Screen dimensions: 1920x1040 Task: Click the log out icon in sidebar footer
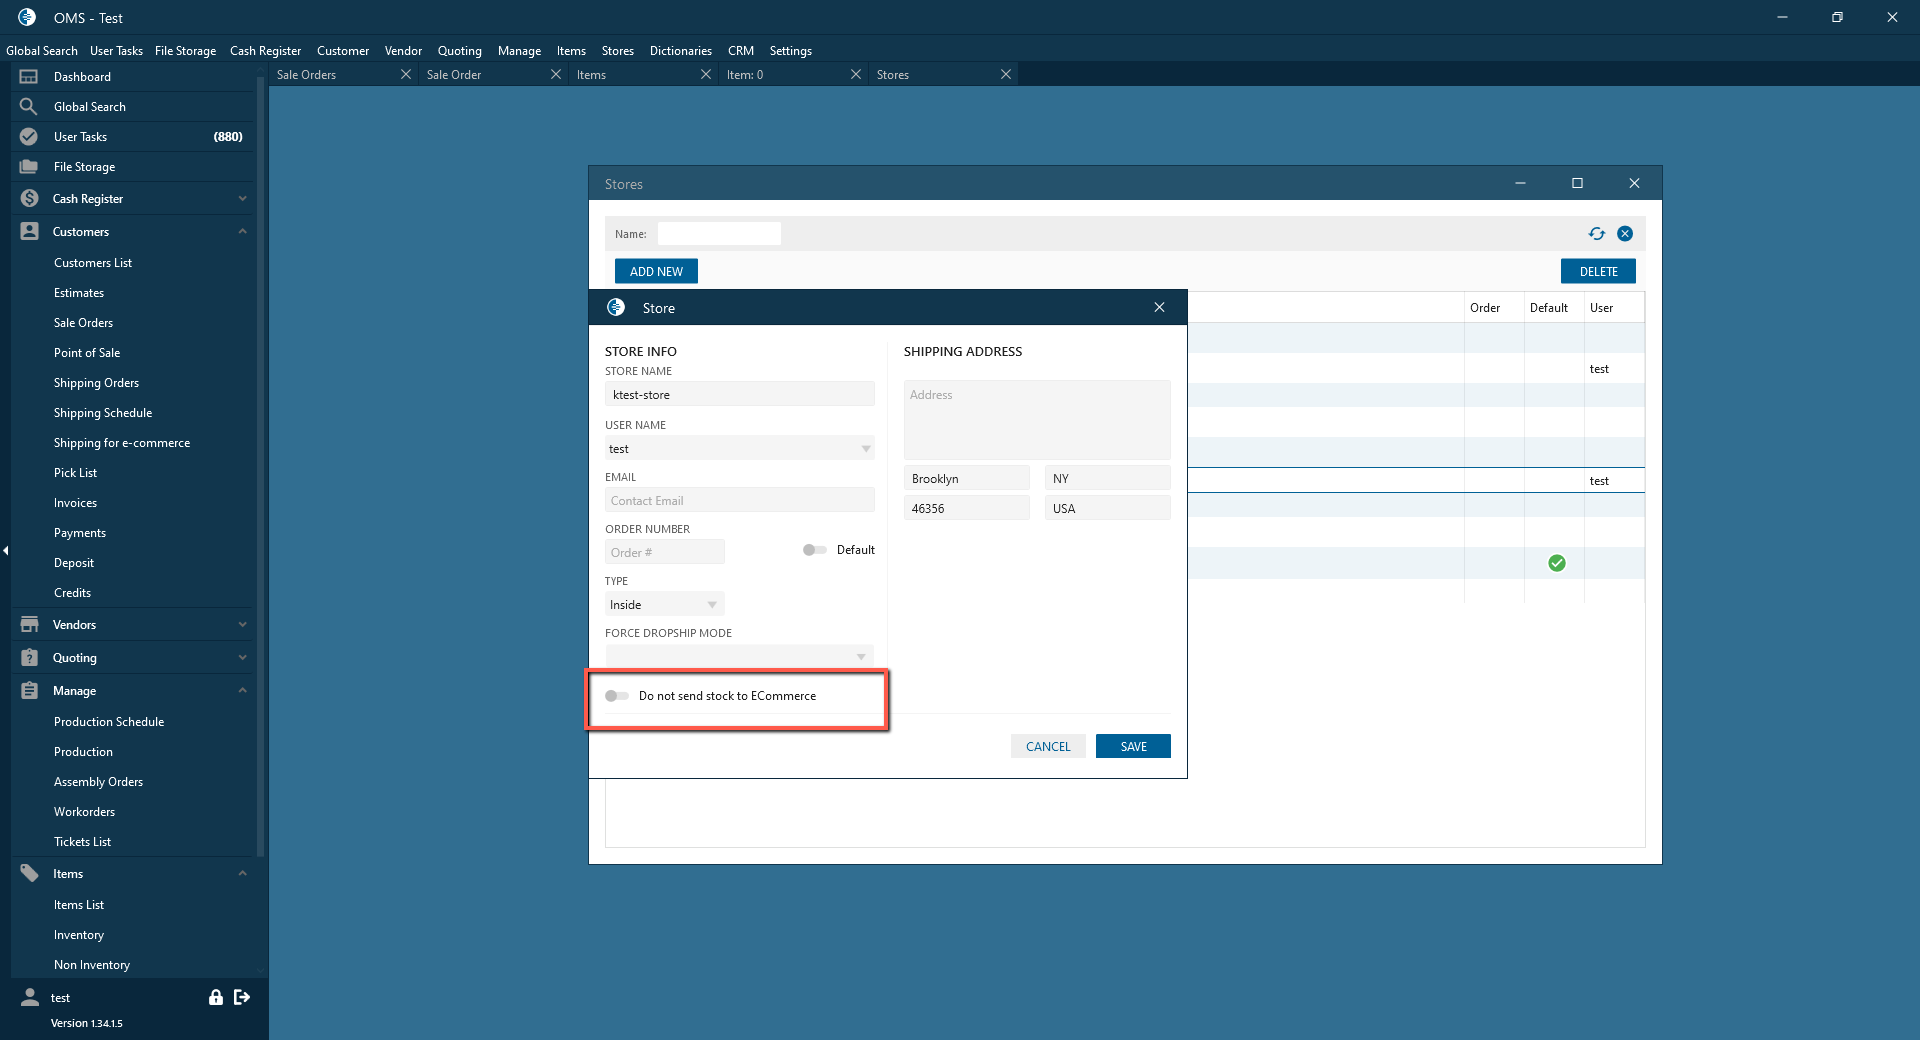(x=242, y=997)
